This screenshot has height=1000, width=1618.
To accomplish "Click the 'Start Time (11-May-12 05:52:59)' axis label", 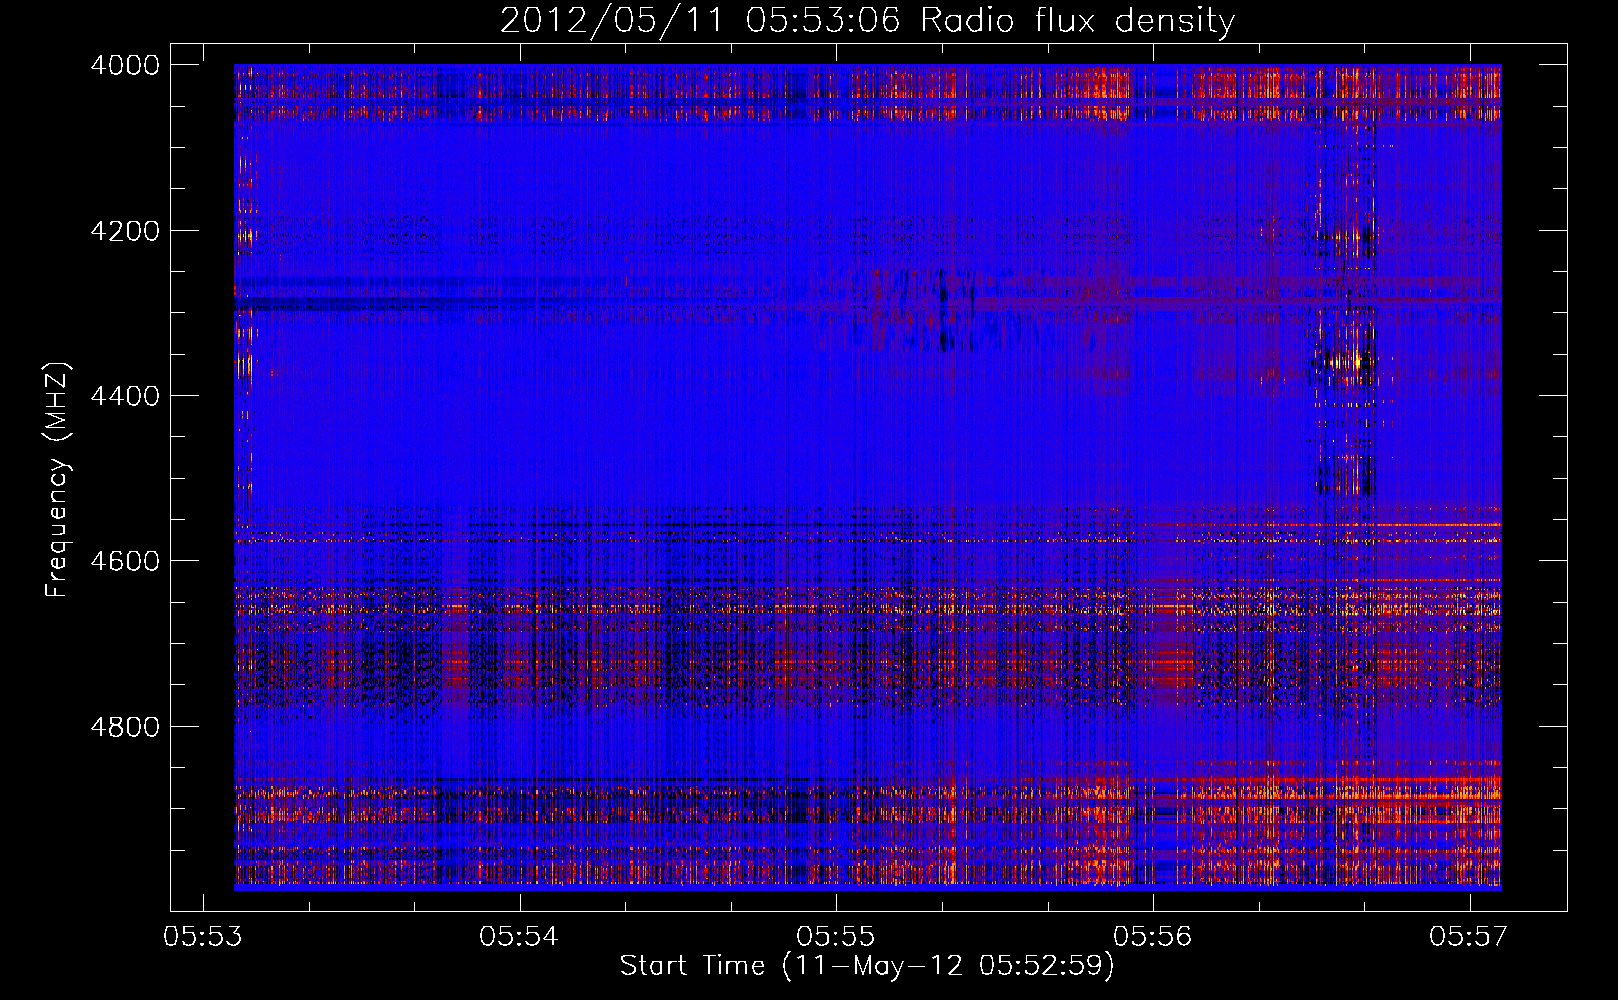I will [x=867, y=966].
